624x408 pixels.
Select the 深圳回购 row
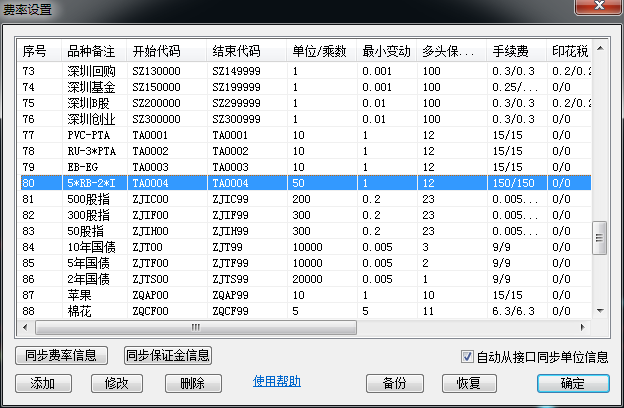(306, 71)
